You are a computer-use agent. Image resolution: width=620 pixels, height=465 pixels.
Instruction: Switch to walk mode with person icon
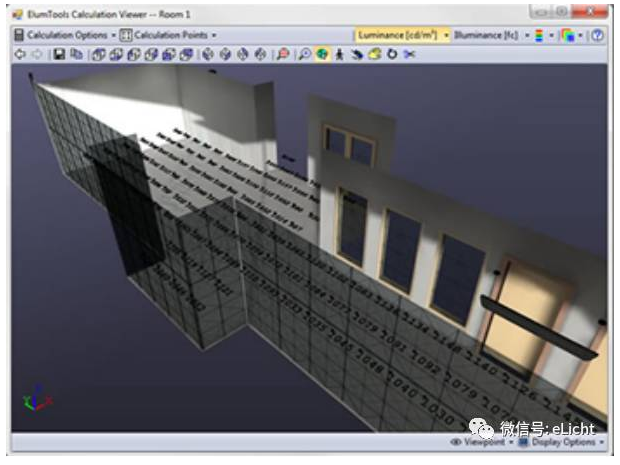pyautogui.click(x=339, y=54)
